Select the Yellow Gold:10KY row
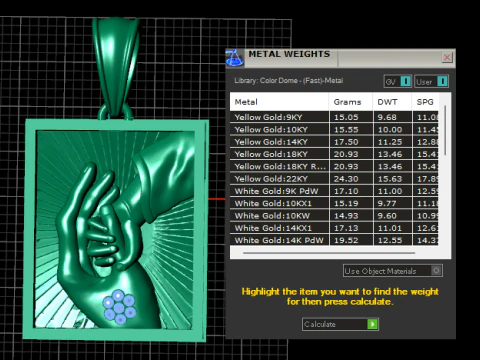This screenshot has width=480, height=360. [334, 129]
